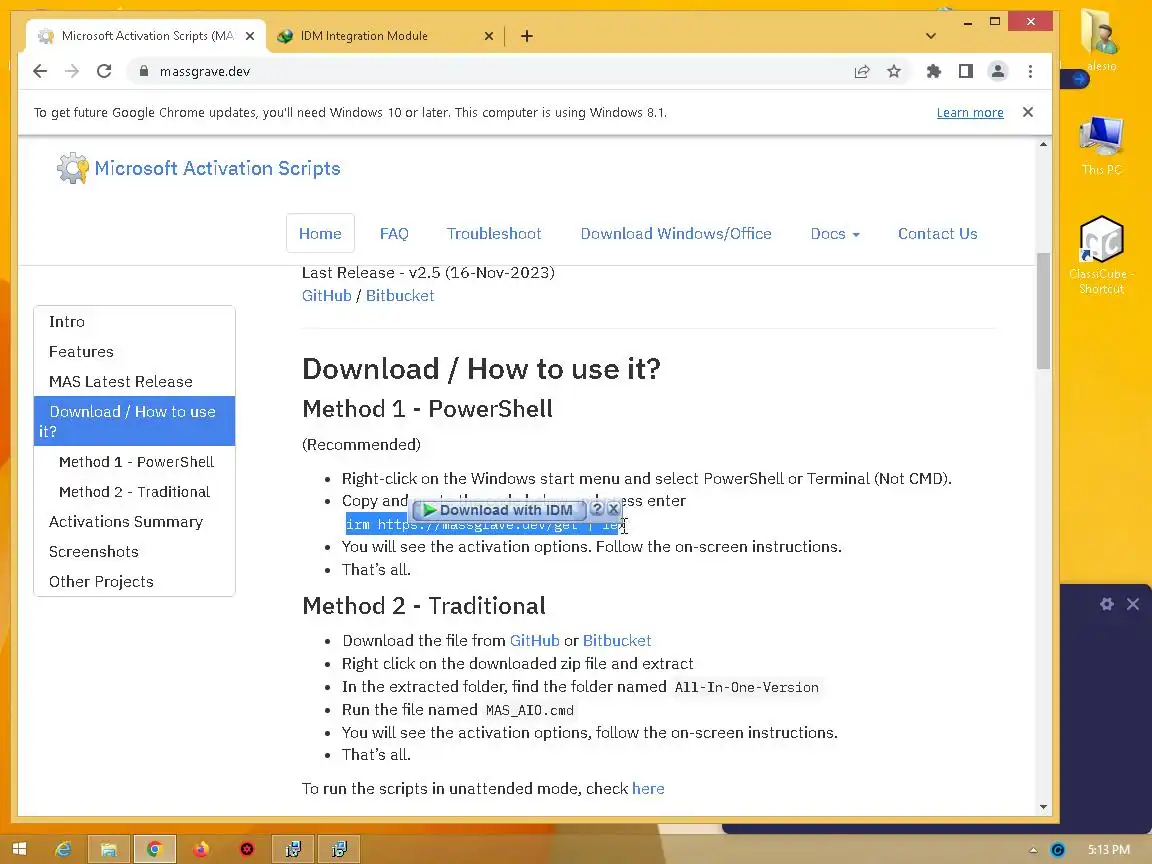Select the Microsoft Activation Scripts tab
1152x864 pixels.
pyautogui.click(x=147, y=36)
